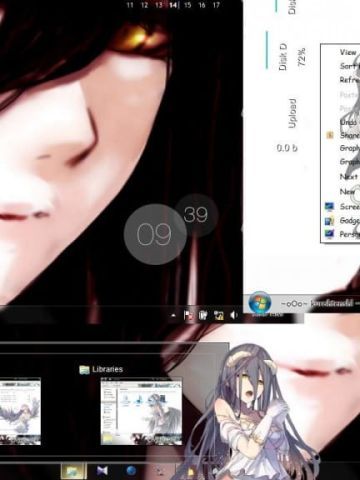Open Windows Explorer from the taskbar
The image size is (360, 480).
point(74,471)
